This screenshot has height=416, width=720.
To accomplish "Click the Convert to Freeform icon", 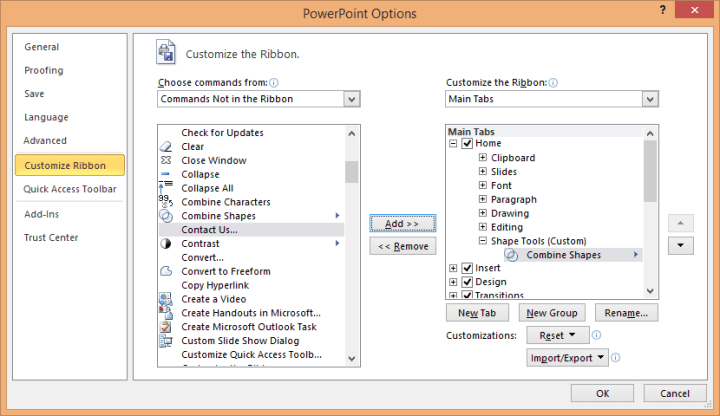I will click(166, 271).
